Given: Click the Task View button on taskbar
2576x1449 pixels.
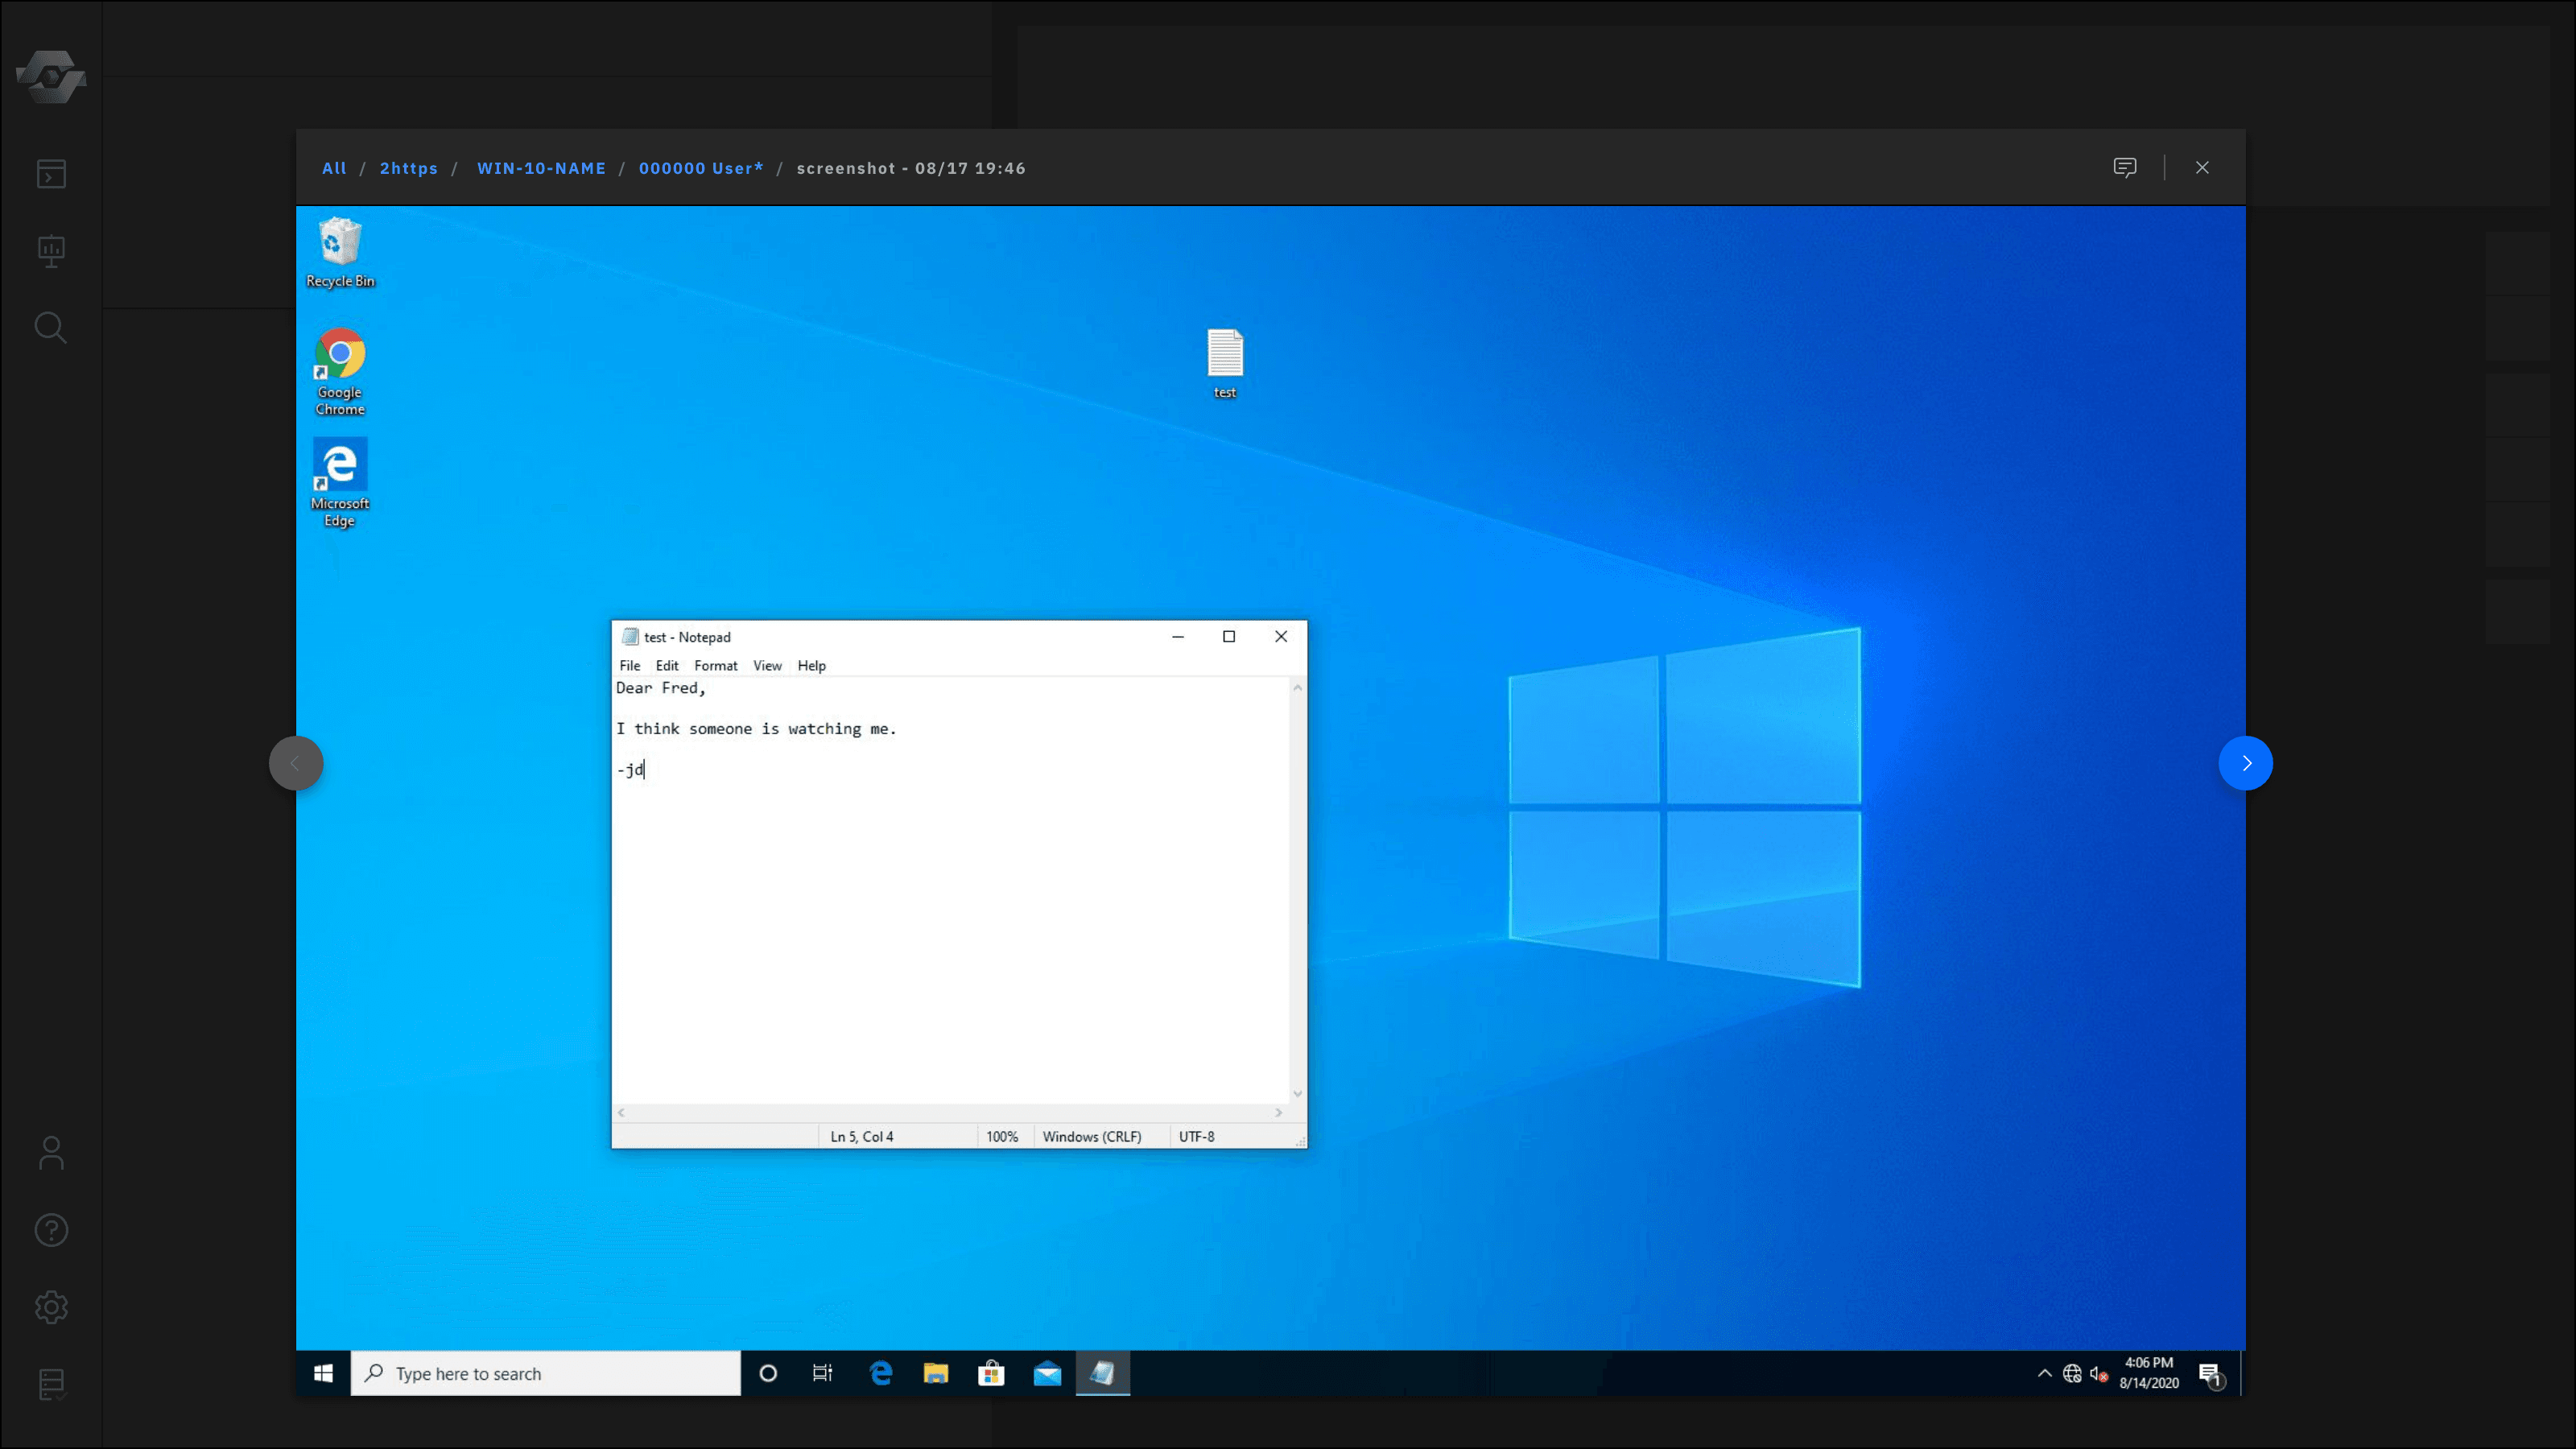Looking at the screenshot, I should click(x=823, y=1371).
